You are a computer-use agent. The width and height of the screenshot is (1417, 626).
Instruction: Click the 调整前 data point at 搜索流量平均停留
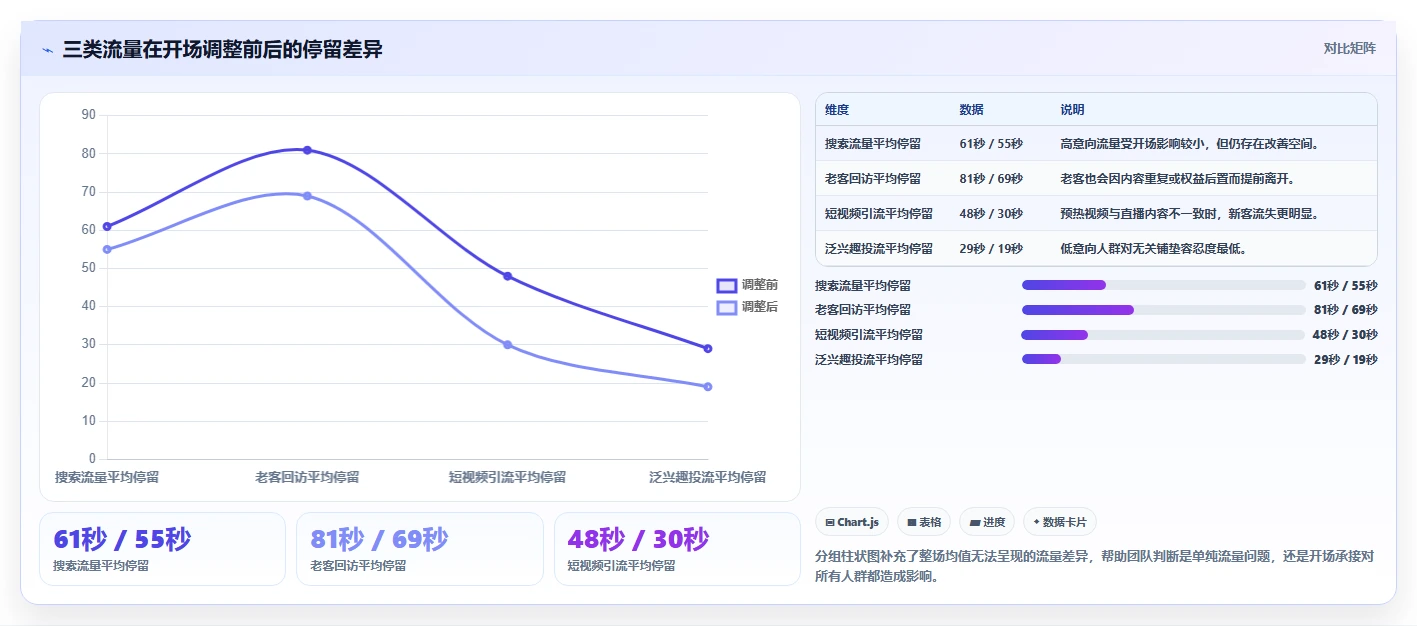pos(107,226)
